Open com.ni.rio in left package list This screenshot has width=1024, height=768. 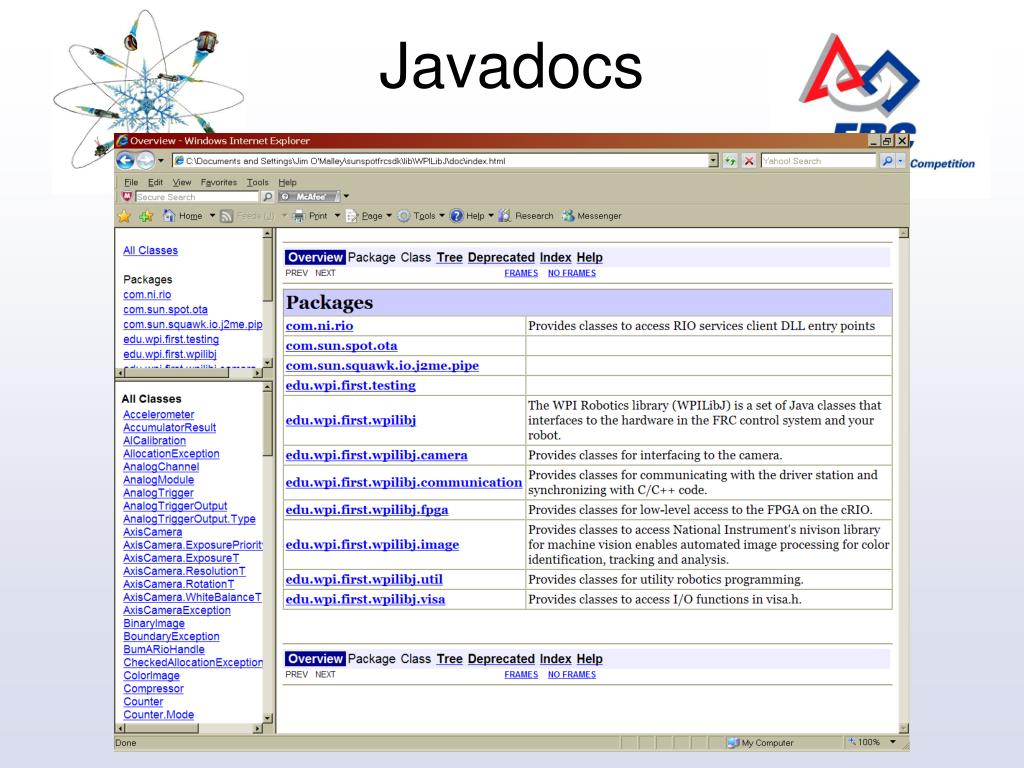[x=147, y=295]
